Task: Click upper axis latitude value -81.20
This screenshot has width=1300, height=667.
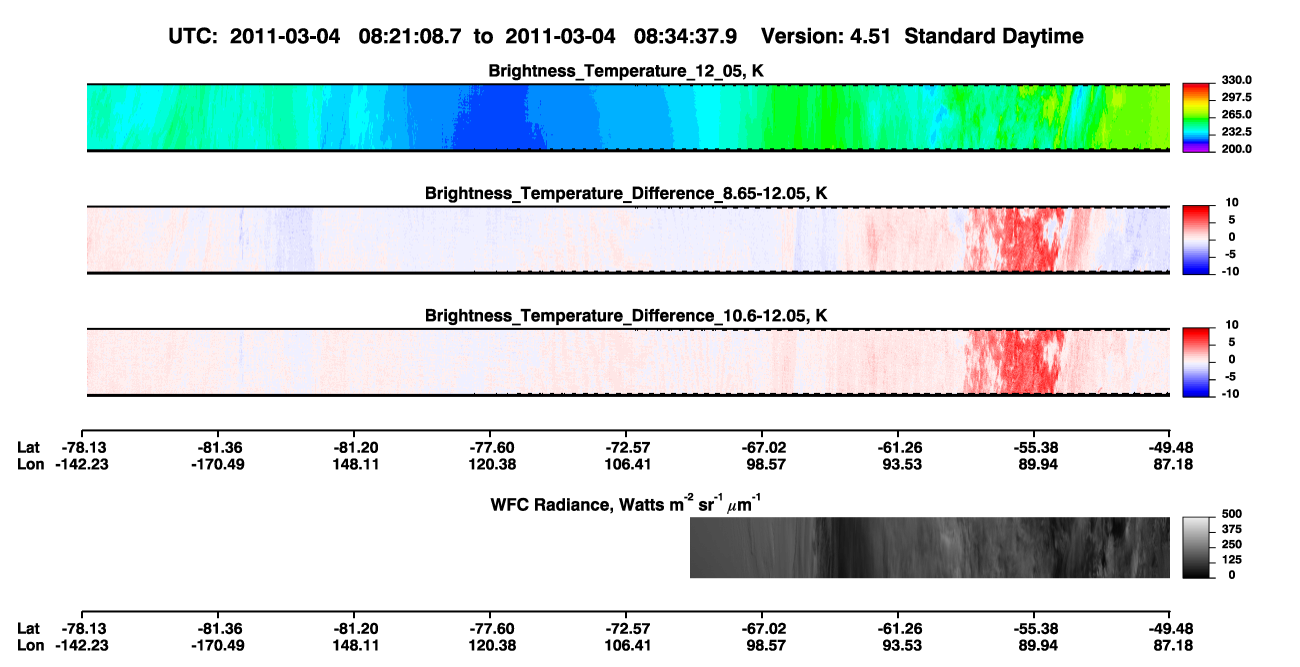Action: tap(354, 447)
